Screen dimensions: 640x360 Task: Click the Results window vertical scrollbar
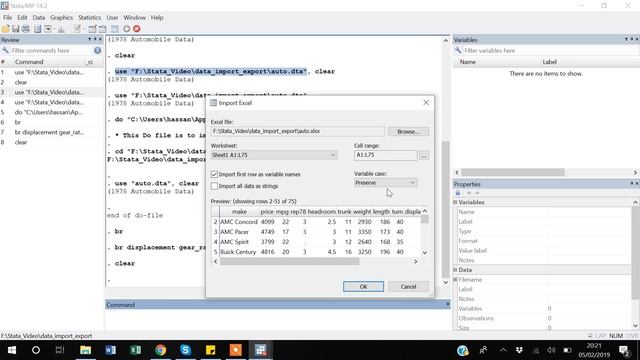click(x=445, y=209)
